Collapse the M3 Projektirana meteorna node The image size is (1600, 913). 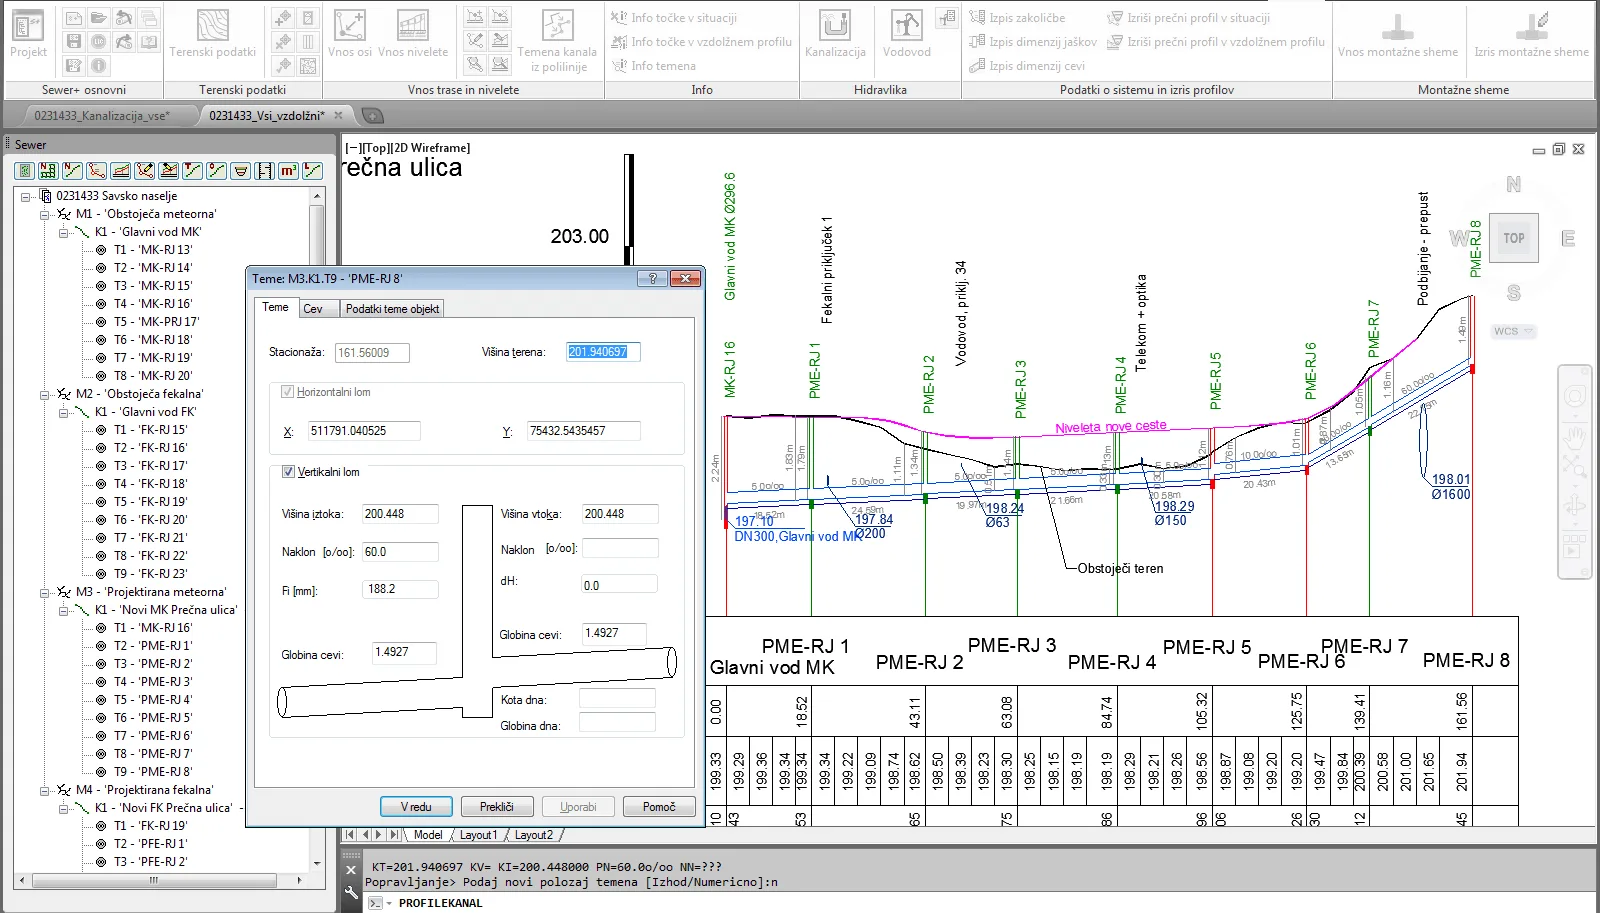(x=45, y=592)
